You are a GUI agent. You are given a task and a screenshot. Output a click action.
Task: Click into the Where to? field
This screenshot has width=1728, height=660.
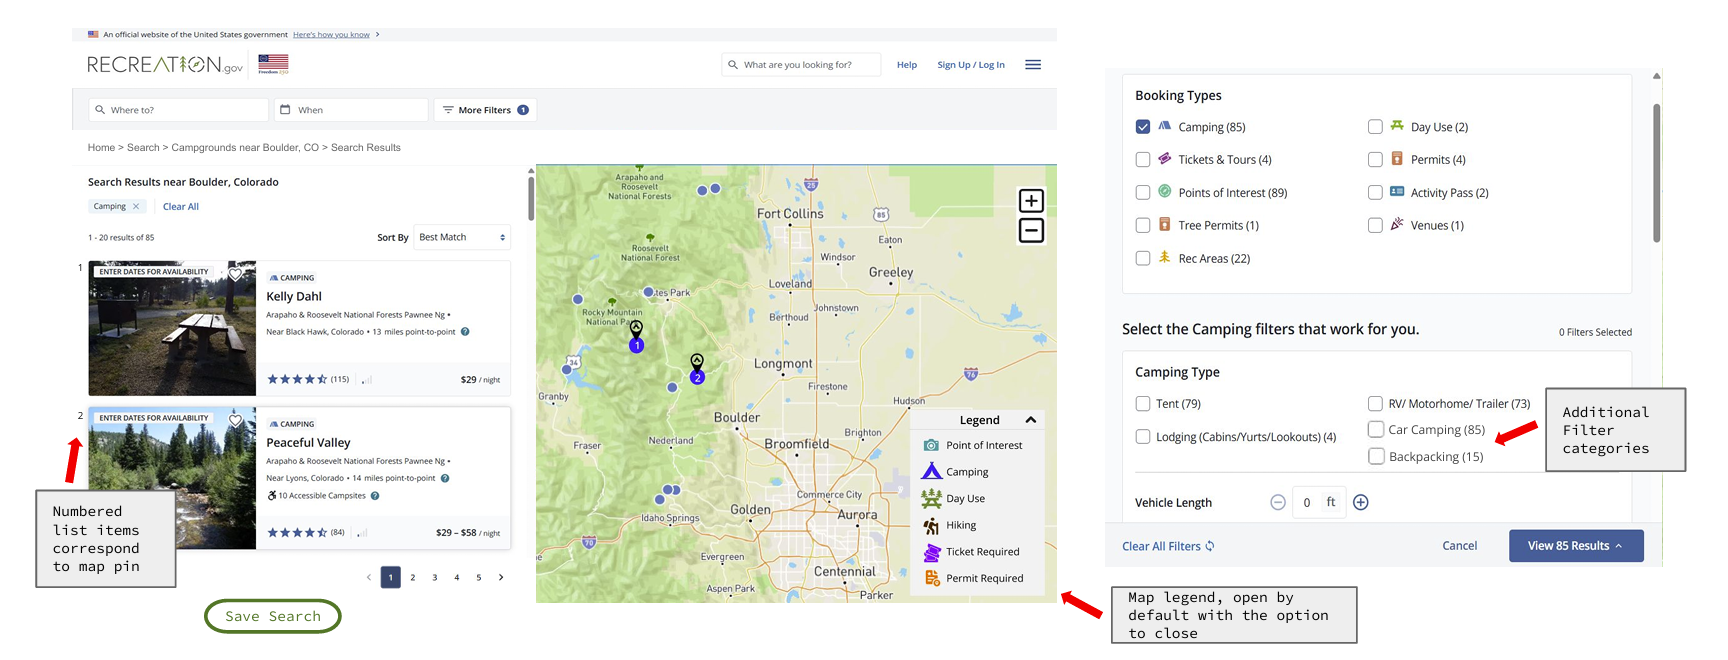pyautogui.click(x=178, y=110)
